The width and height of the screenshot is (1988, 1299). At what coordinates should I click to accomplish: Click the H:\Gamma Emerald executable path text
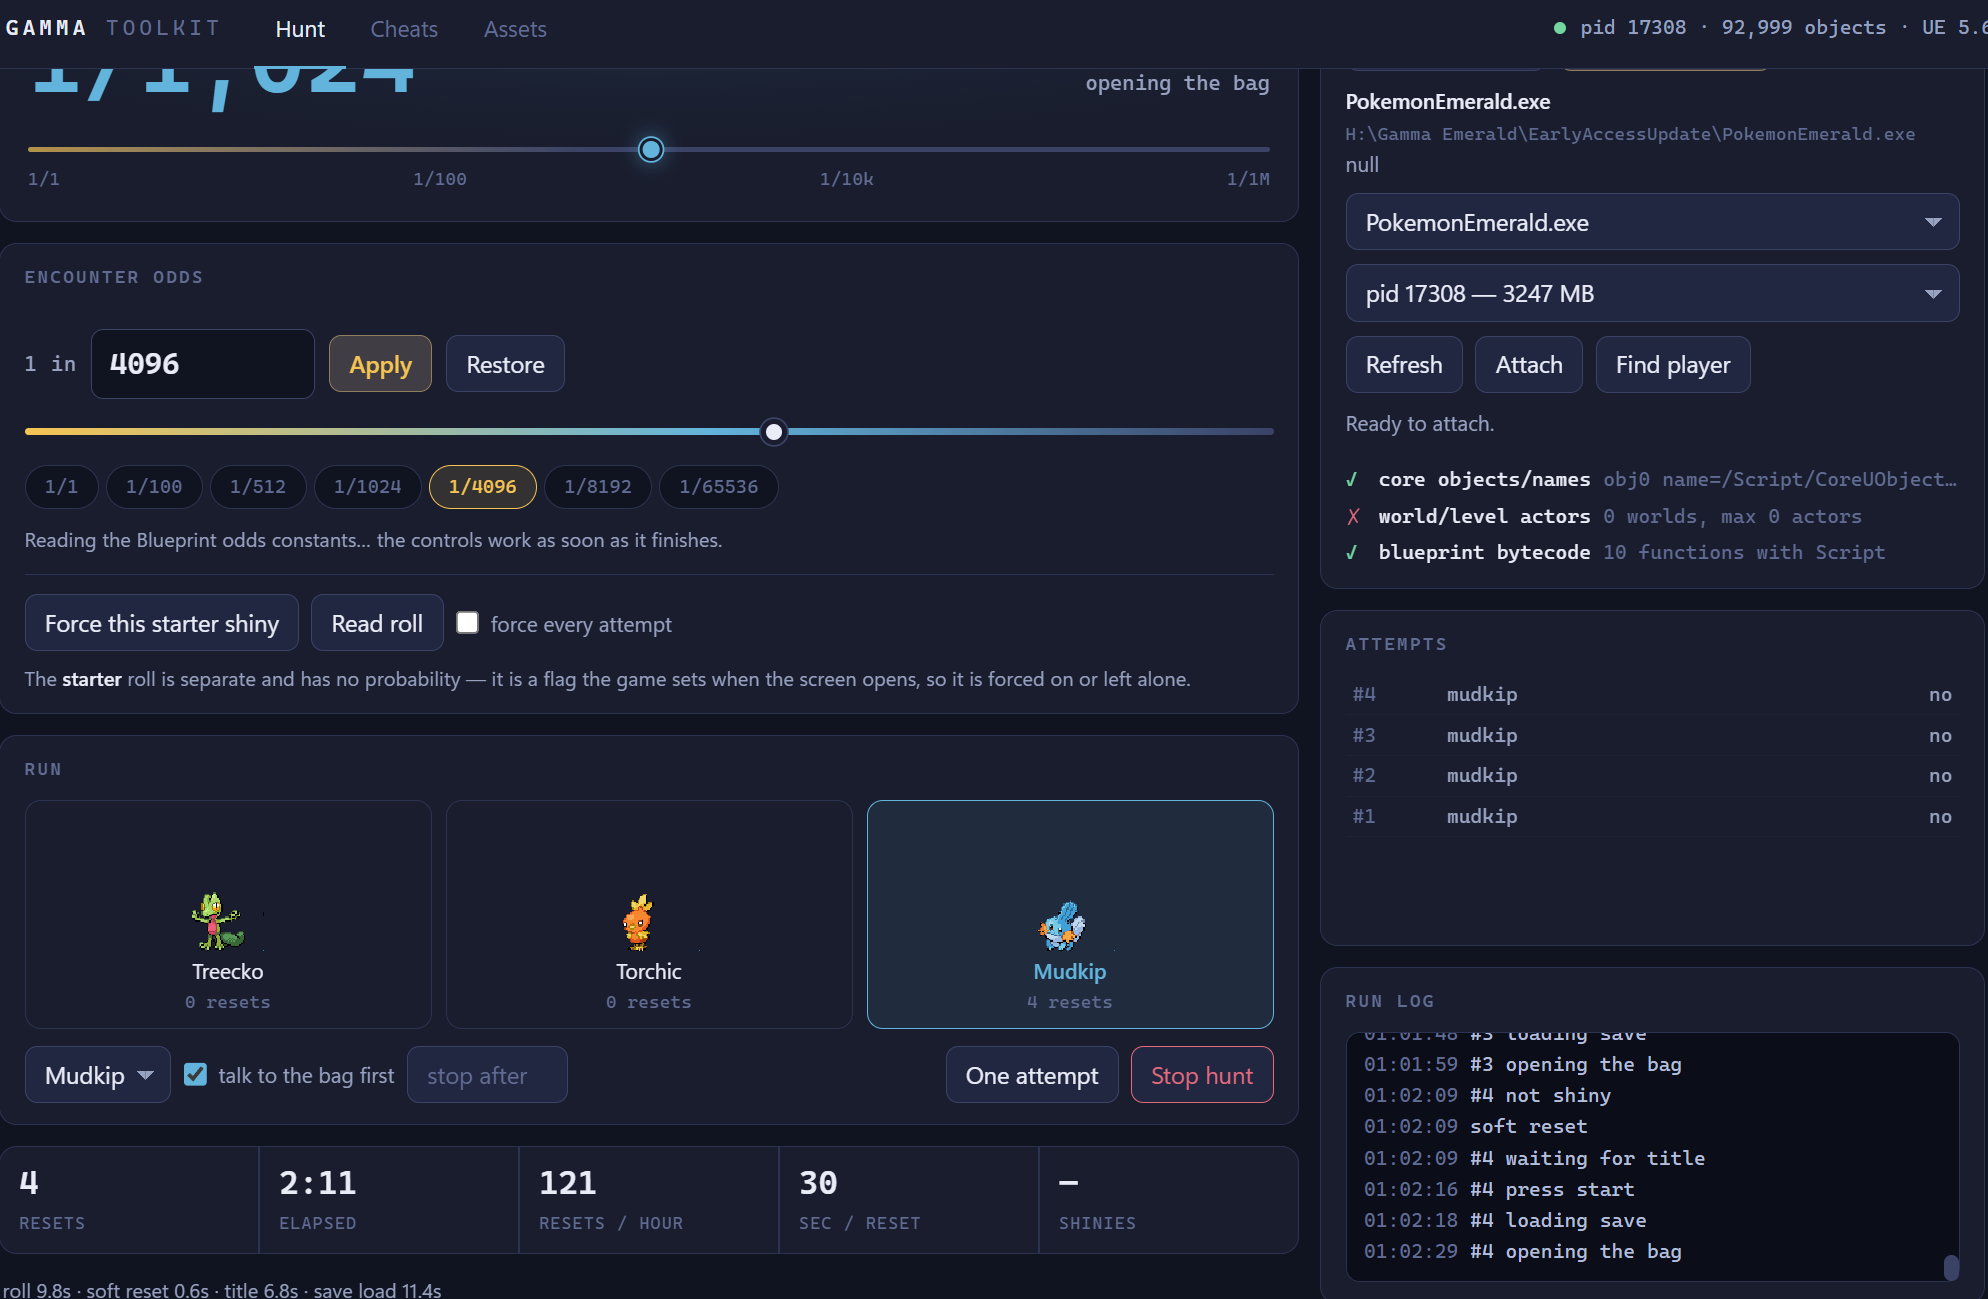point(1630,134)
